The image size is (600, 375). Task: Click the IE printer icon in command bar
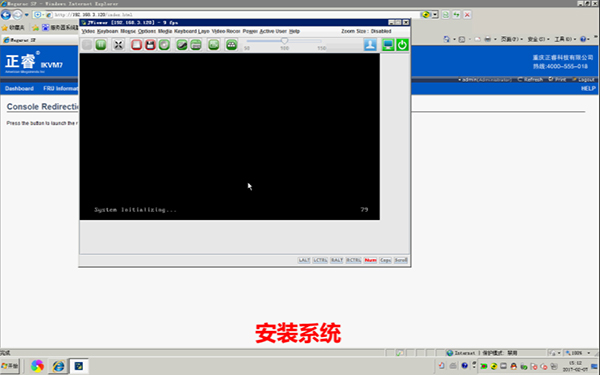[x=488, y=39]
